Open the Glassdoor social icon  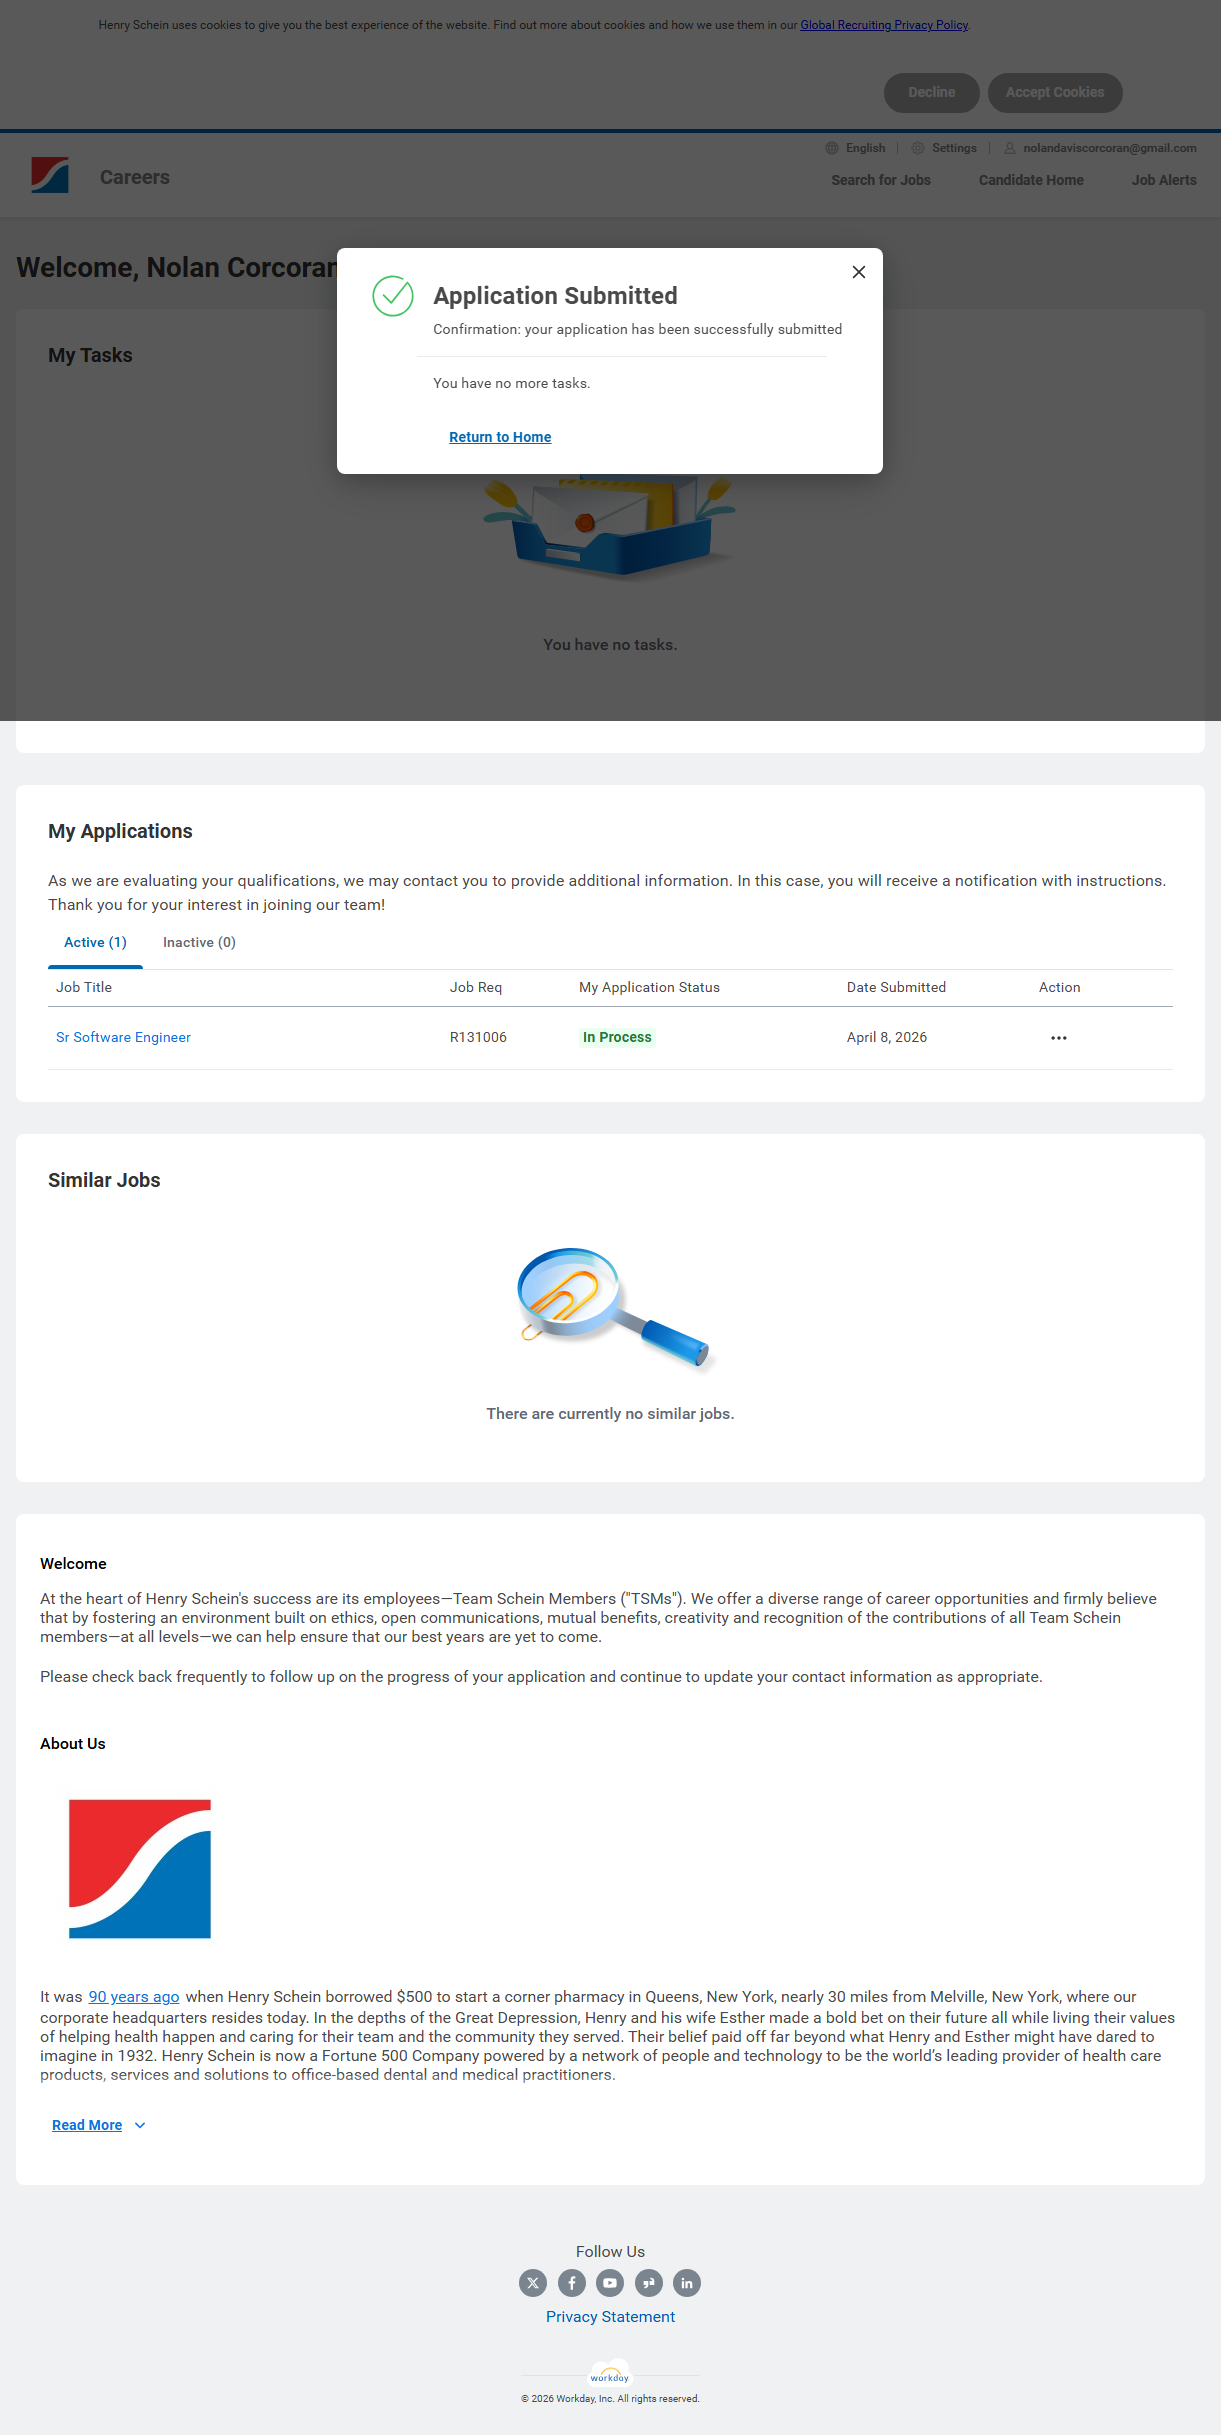click(x=648, y=2283)
